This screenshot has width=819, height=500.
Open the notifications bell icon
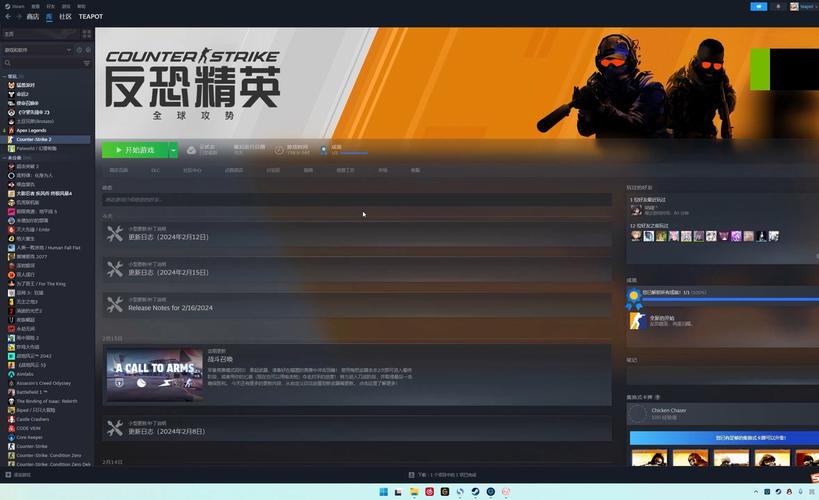click(778, 6)
